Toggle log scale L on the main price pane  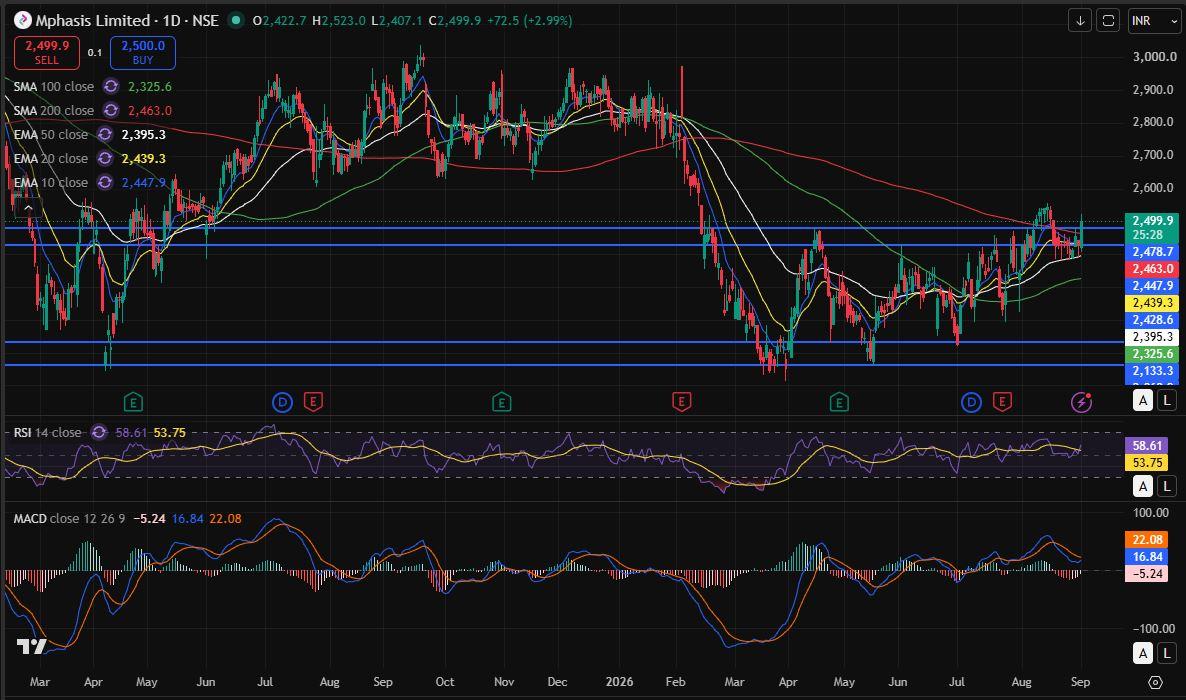[1167, 400]
